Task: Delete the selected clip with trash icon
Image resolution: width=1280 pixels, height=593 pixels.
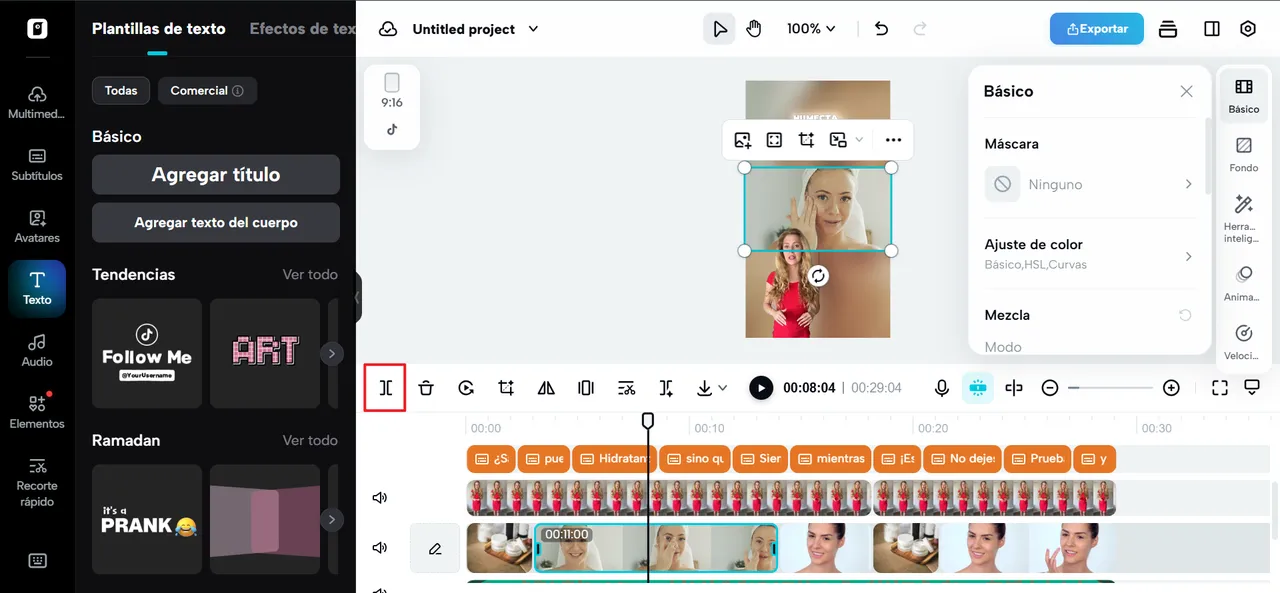Action: click(426, 388)
